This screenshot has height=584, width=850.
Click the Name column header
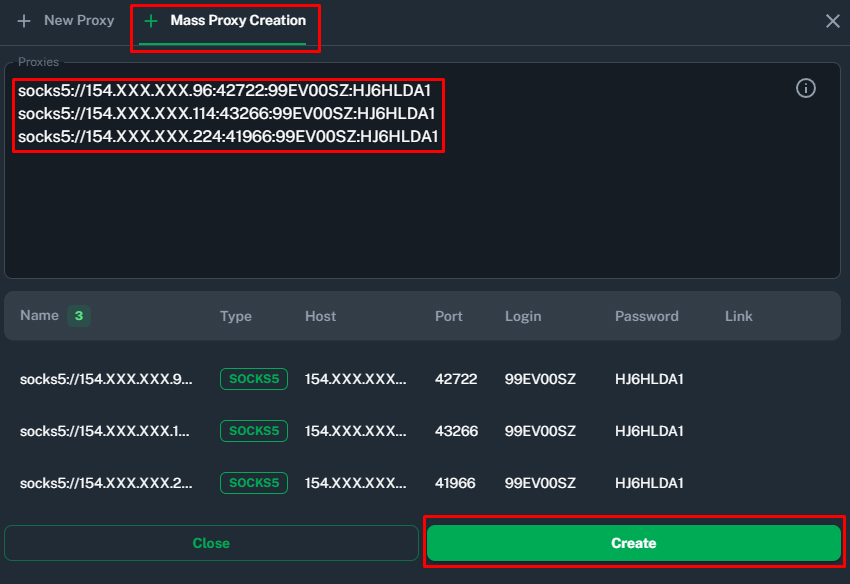[x=39, y=316]
